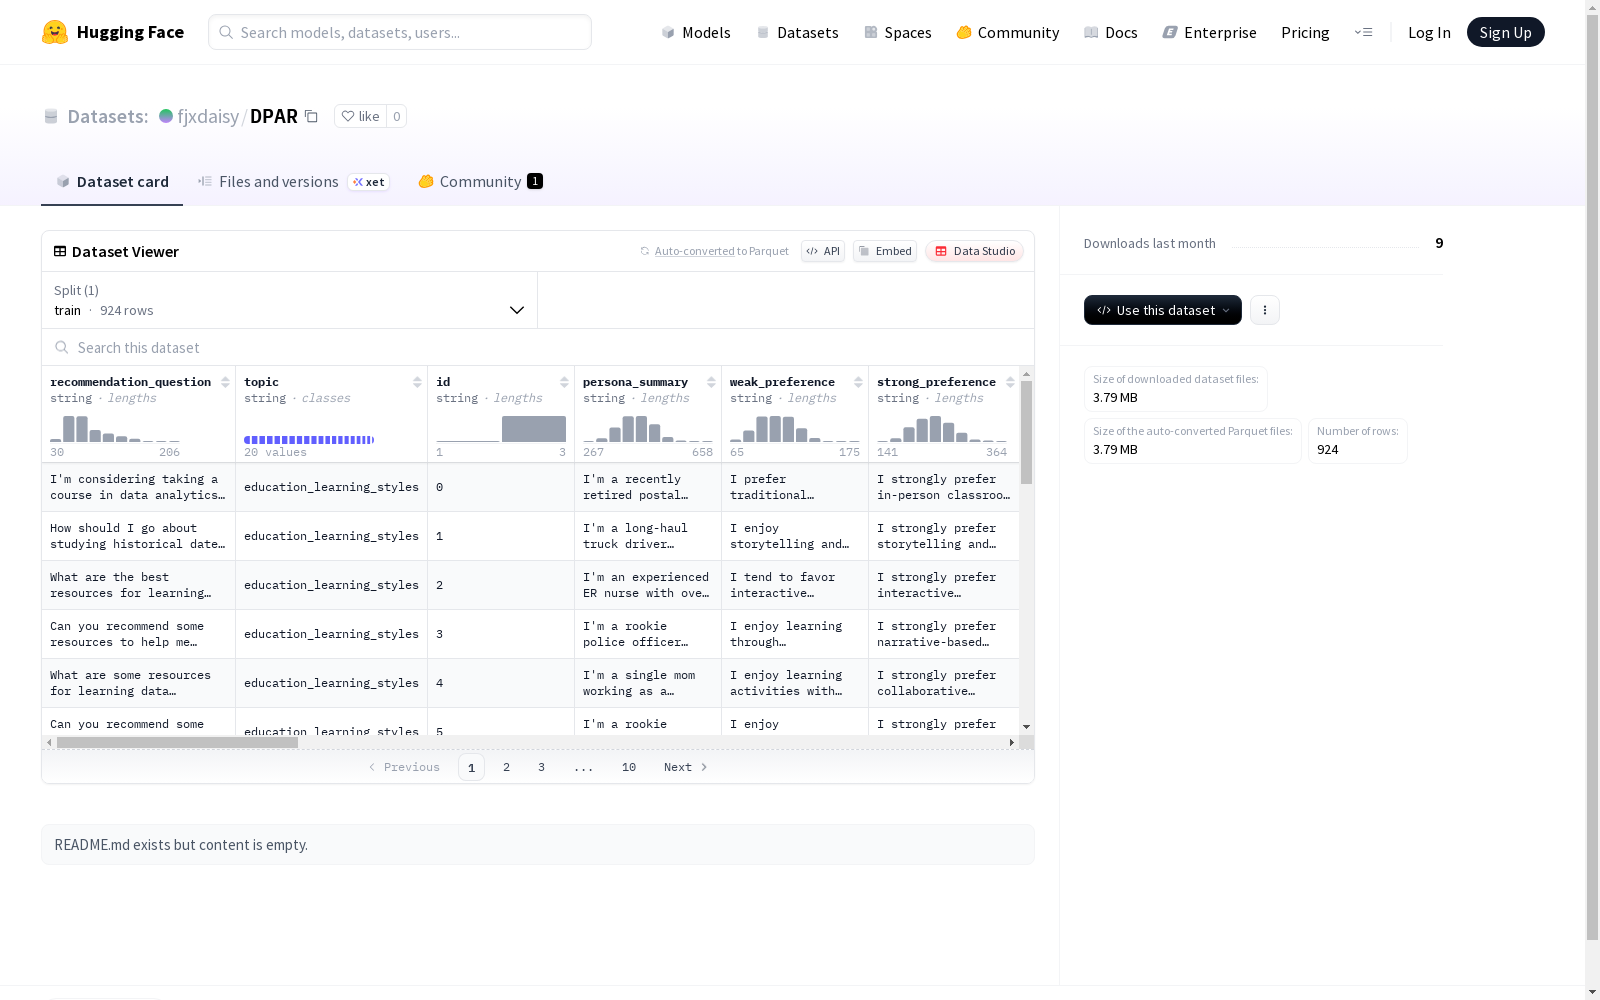The height and width of the screenshot is (1000, 1600).
Task: Click the id lengths histogram
Action: tap(501, 429)
